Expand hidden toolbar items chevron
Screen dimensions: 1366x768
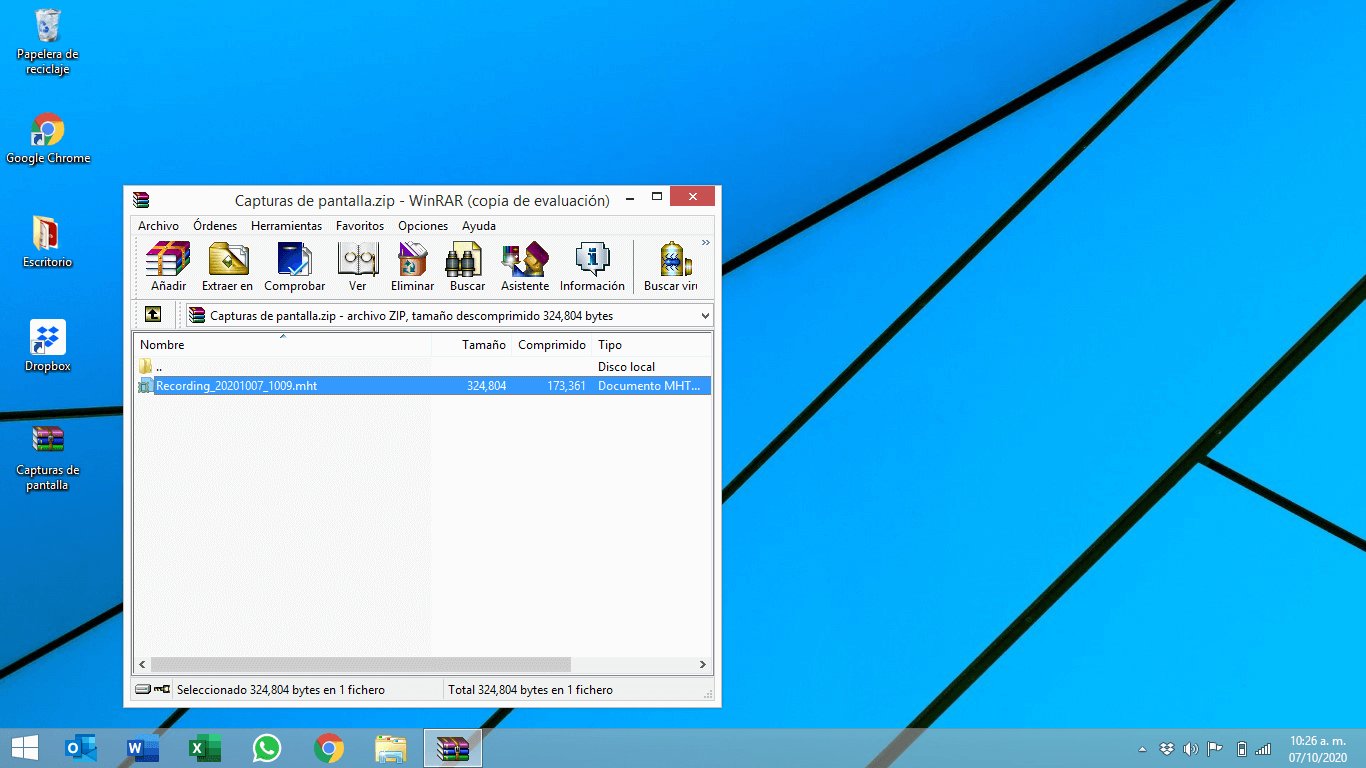tap(706, 243)
